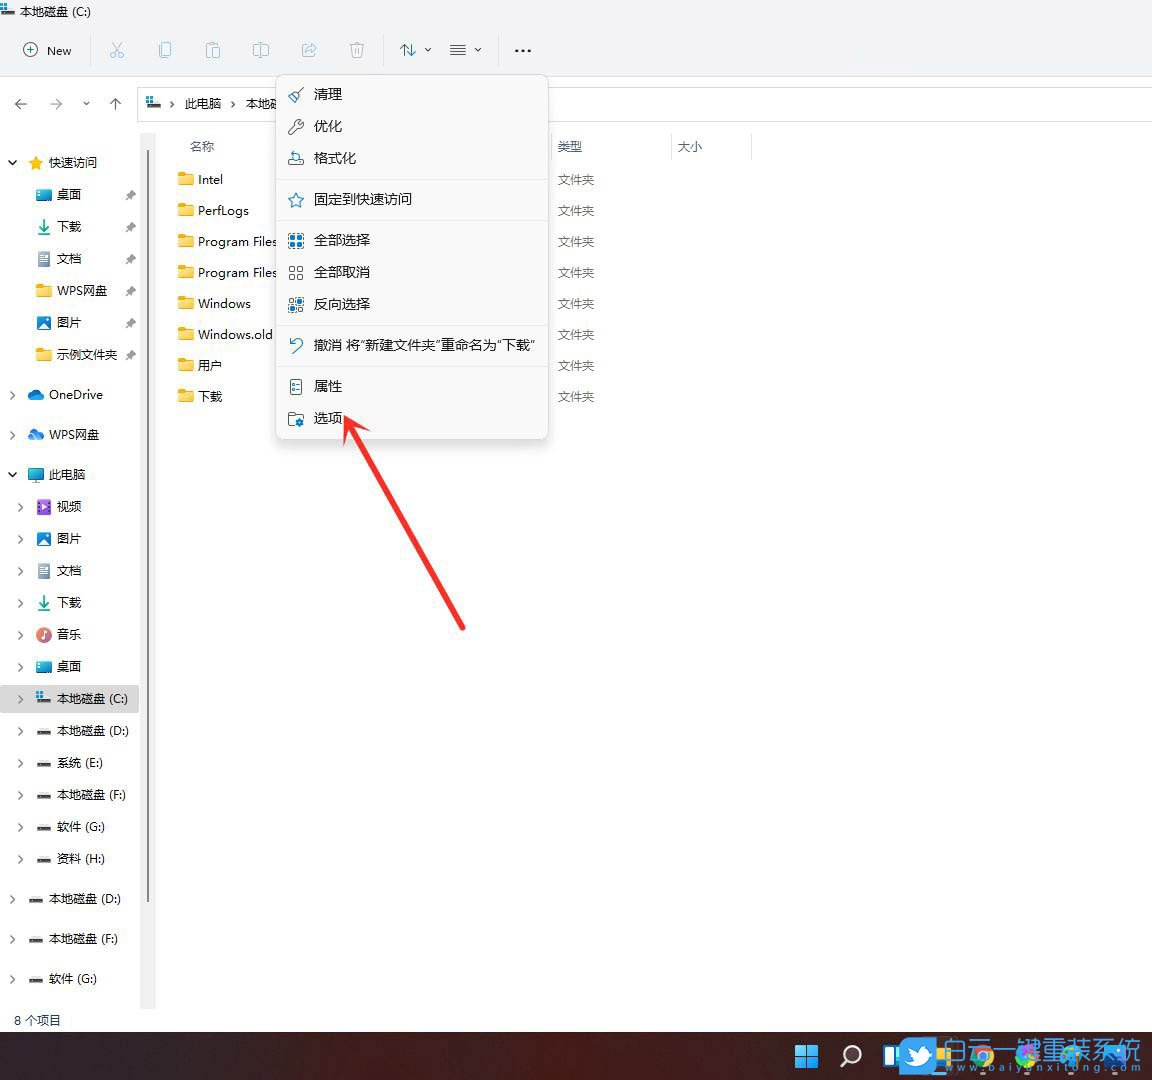The image size is (1152, 1080).
Task: Launch Twitter from the taskbar
Action: (917, 1055)
